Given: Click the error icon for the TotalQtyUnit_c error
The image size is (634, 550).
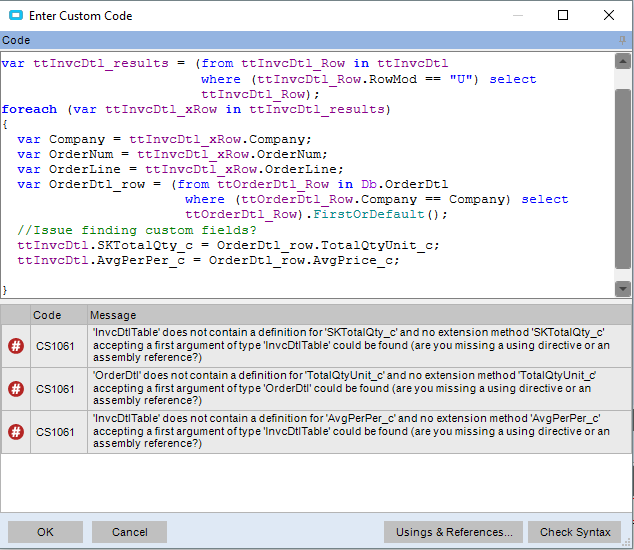Looking at the screenshot, I should click(16, 389).
